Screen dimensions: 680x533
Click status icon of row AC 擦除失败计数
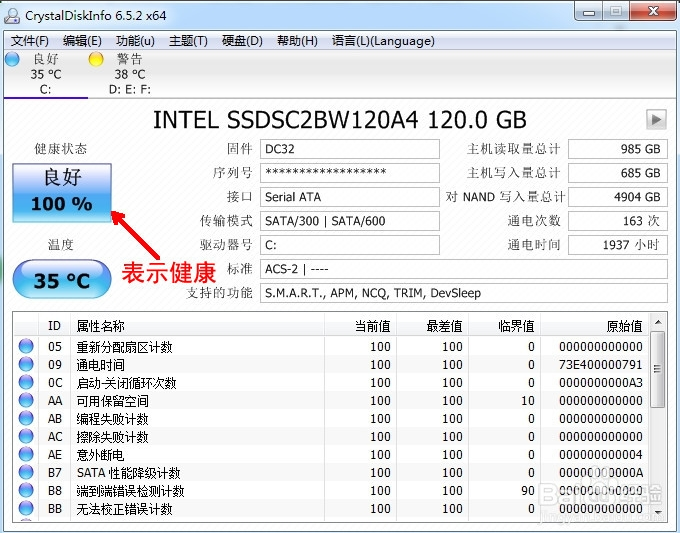26,436
